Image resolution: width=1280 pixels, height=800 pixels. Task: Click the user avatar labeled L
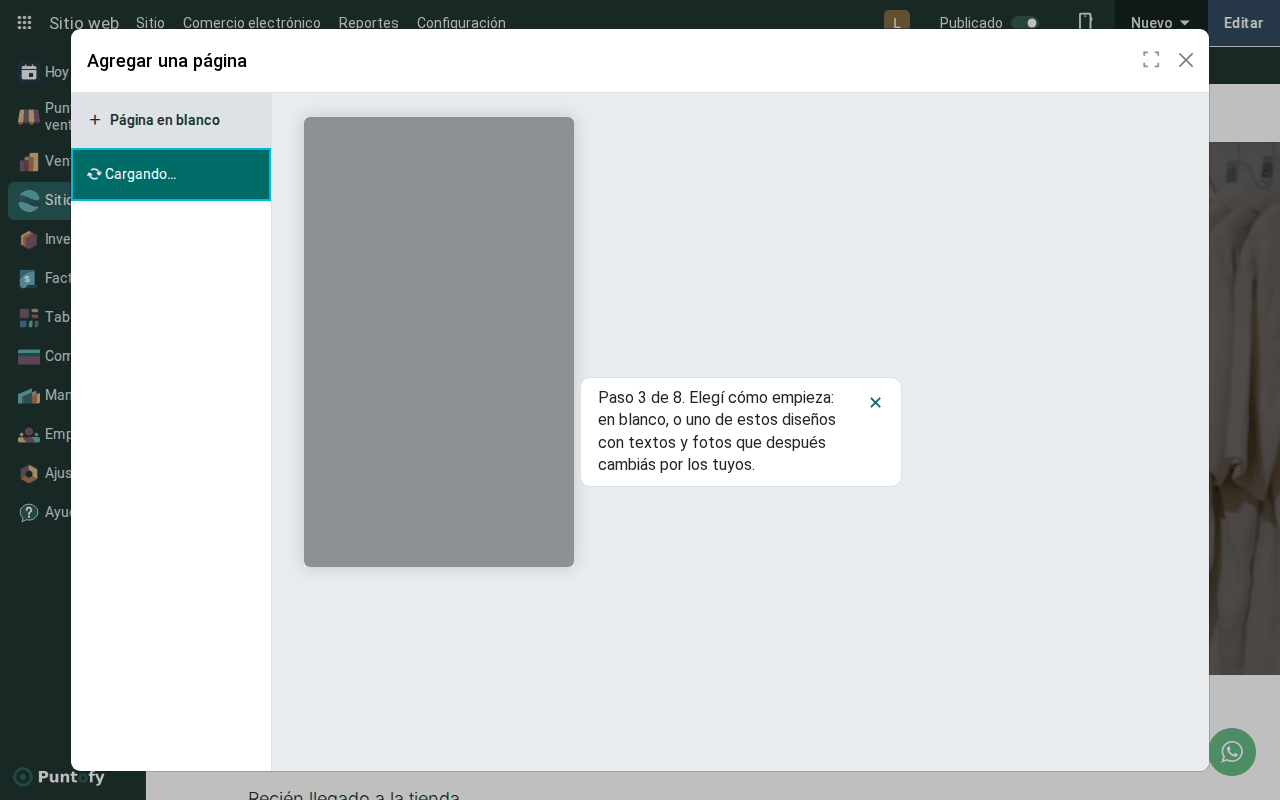pyautogui.click(x=897, y=23)
